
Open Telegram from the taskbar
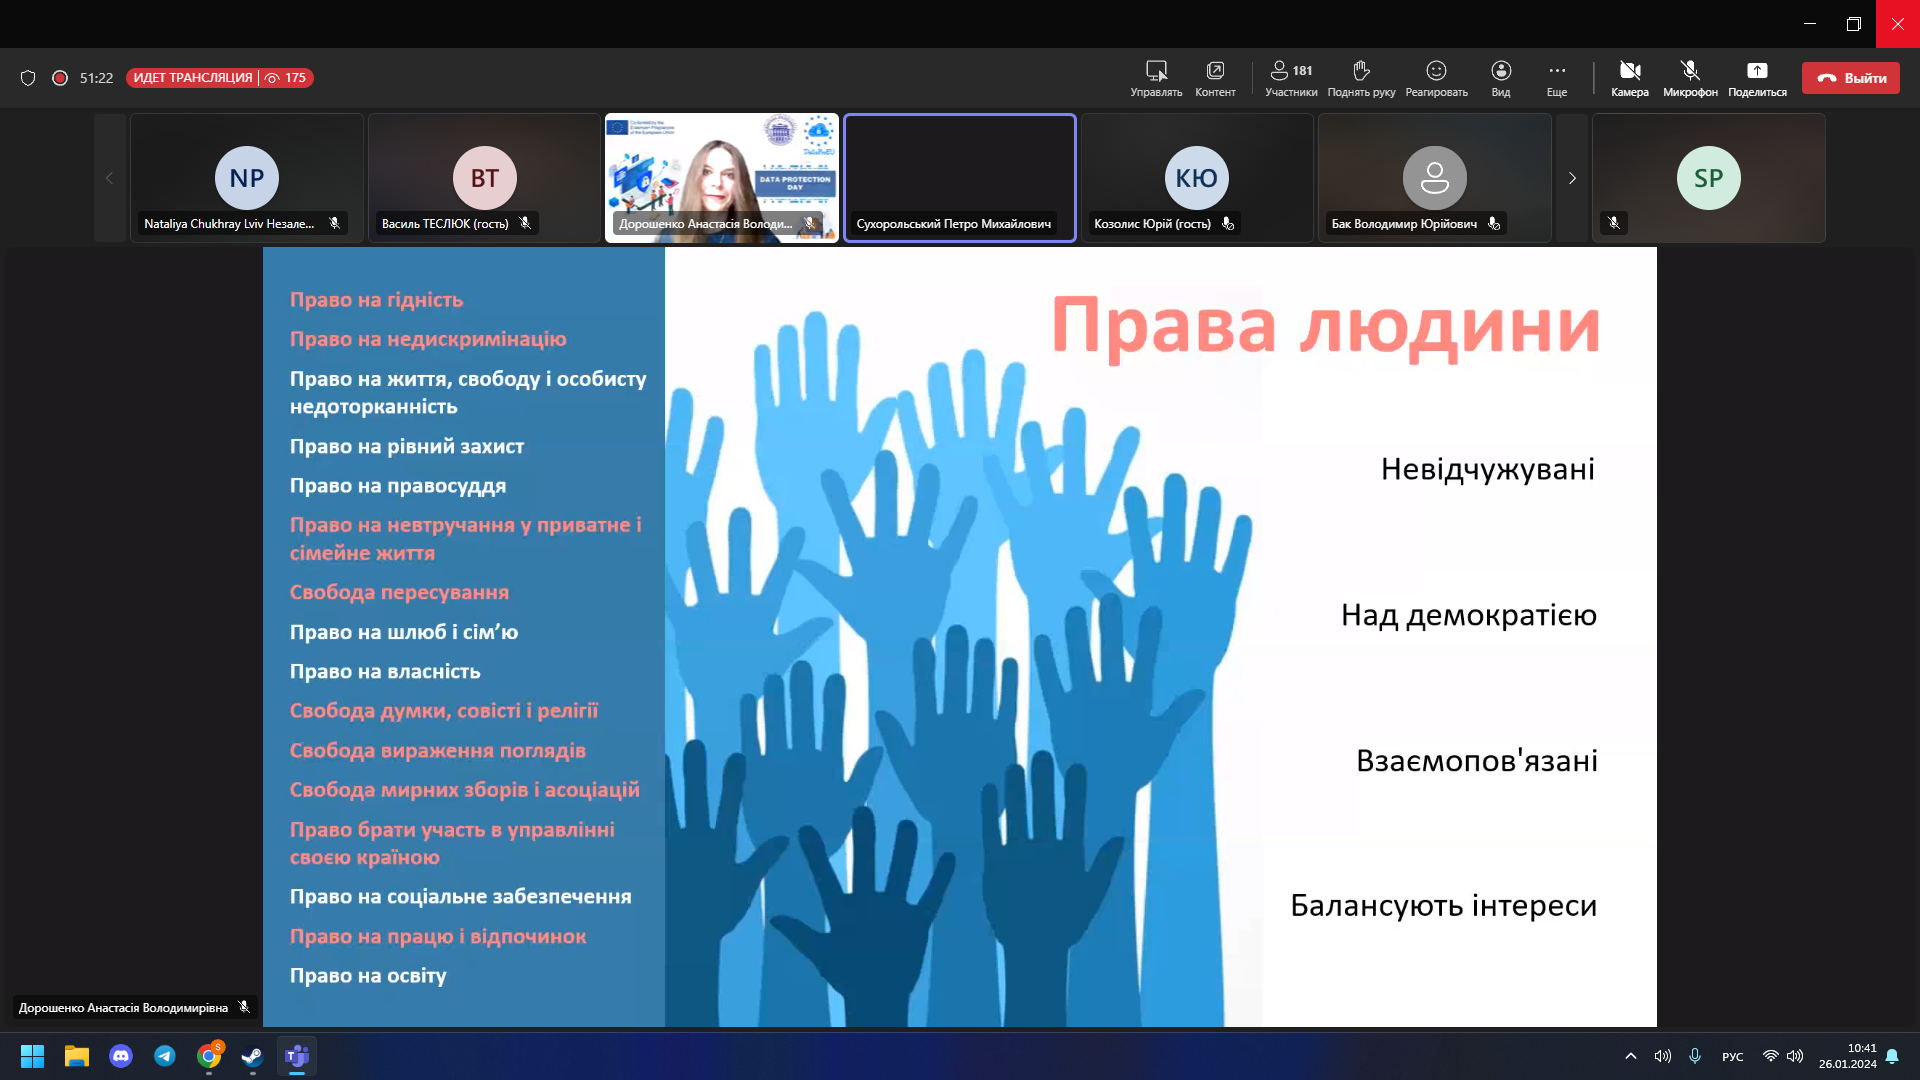pos(165,1056)
